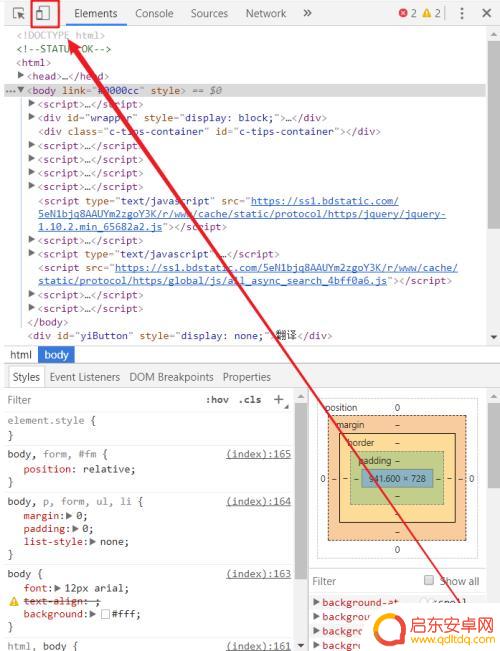The width and height of the screenshot is (500, 651).
Task: Expand the list-style shorthand property
Action: [x=93, y=542]
